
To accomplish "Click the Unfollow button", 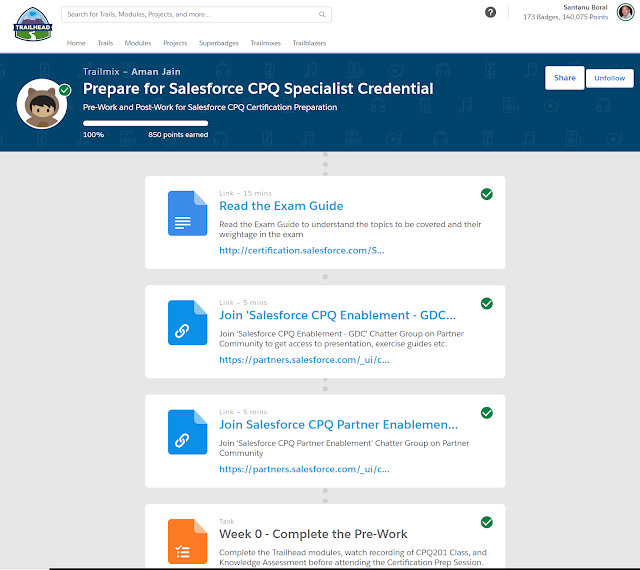I will click(609, 78).
